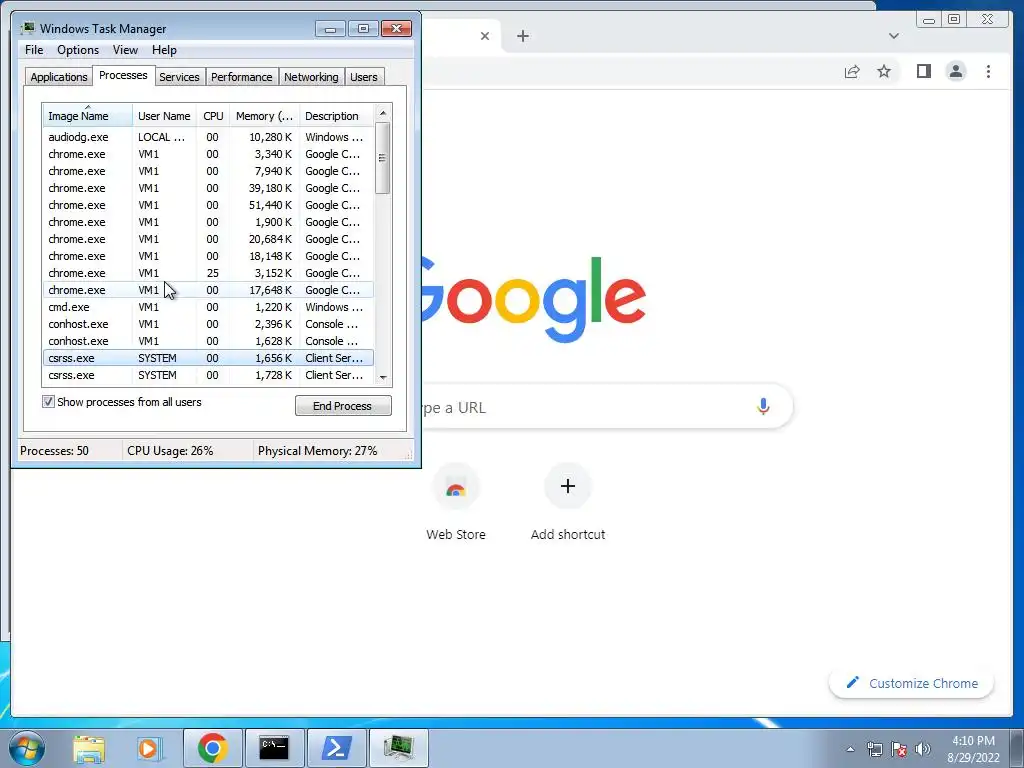Click CPU Usage: 26% status text
The width and height of the screenshot is (1024, 768).
(x=170, y=451)
